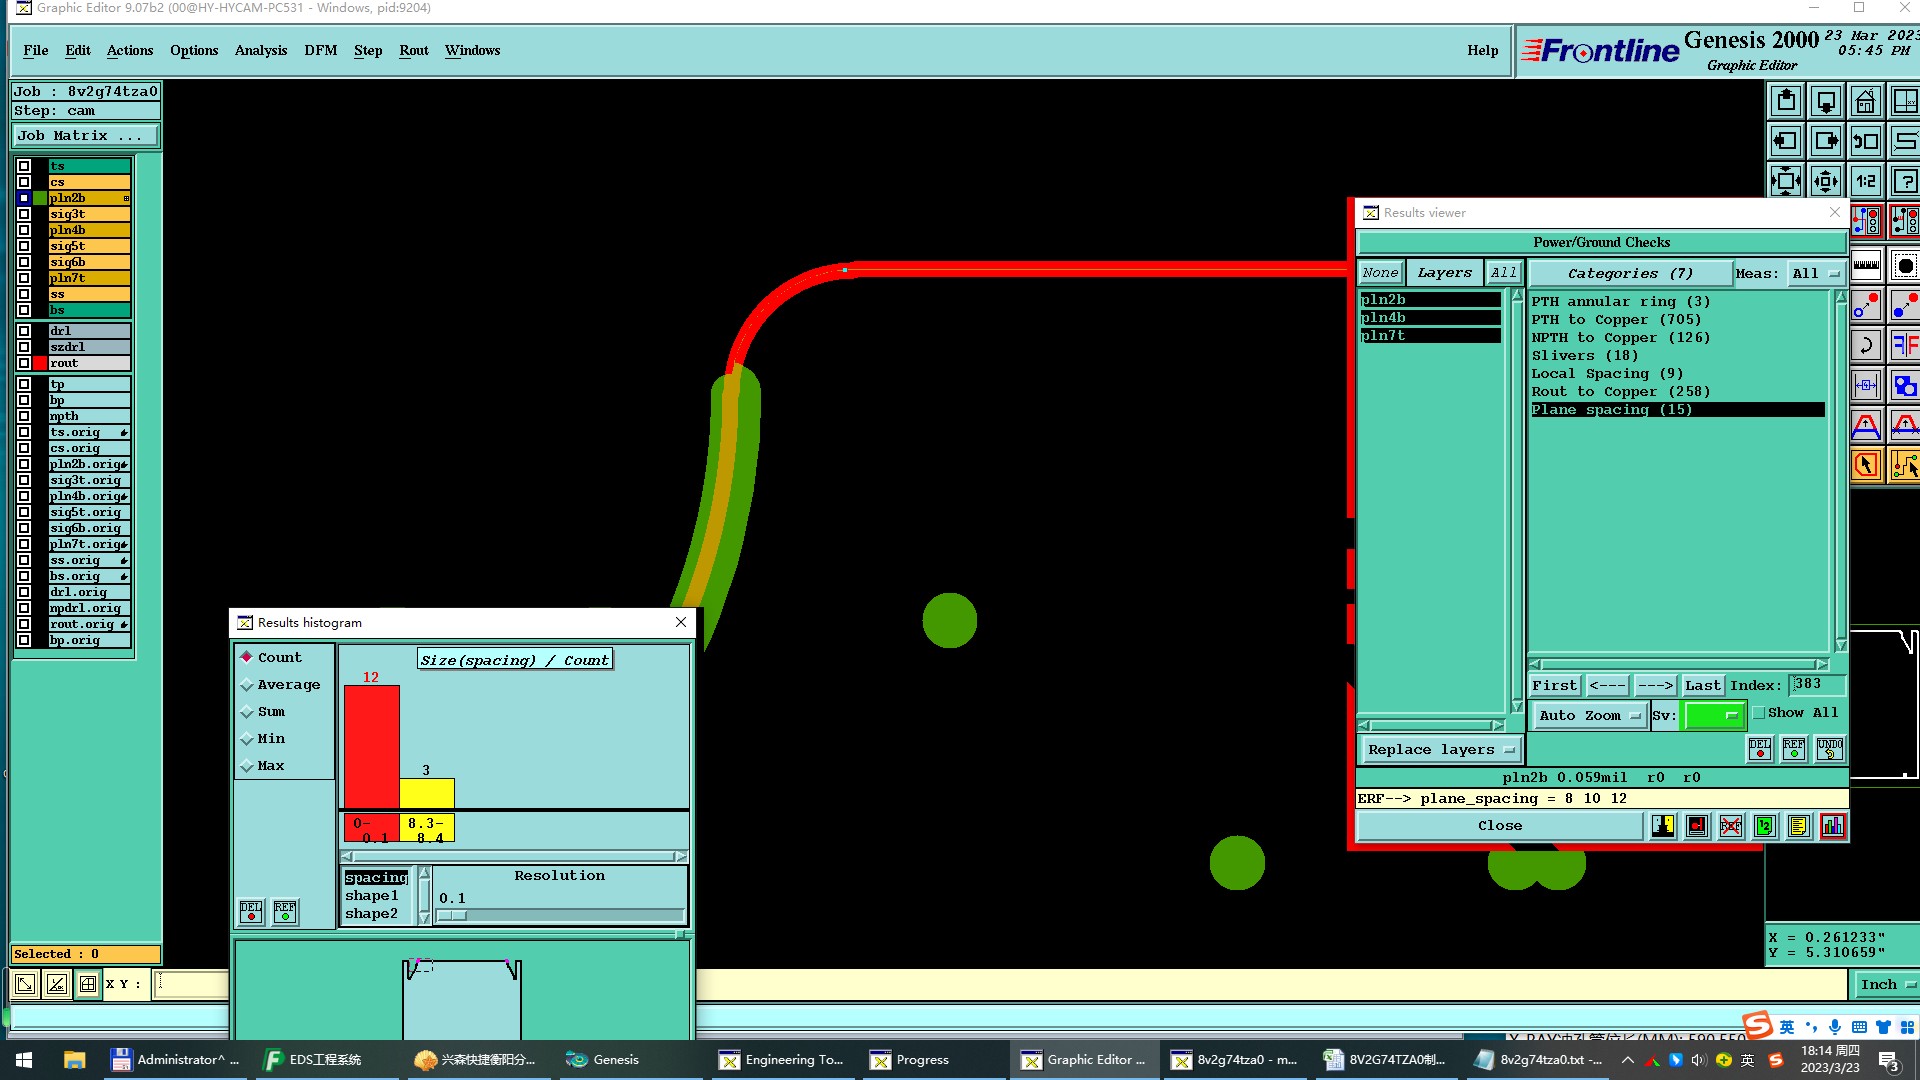Click the UNDO icon in Results viewer
This screenshot has width=1920, height=1080.
tap(1829, 748)
